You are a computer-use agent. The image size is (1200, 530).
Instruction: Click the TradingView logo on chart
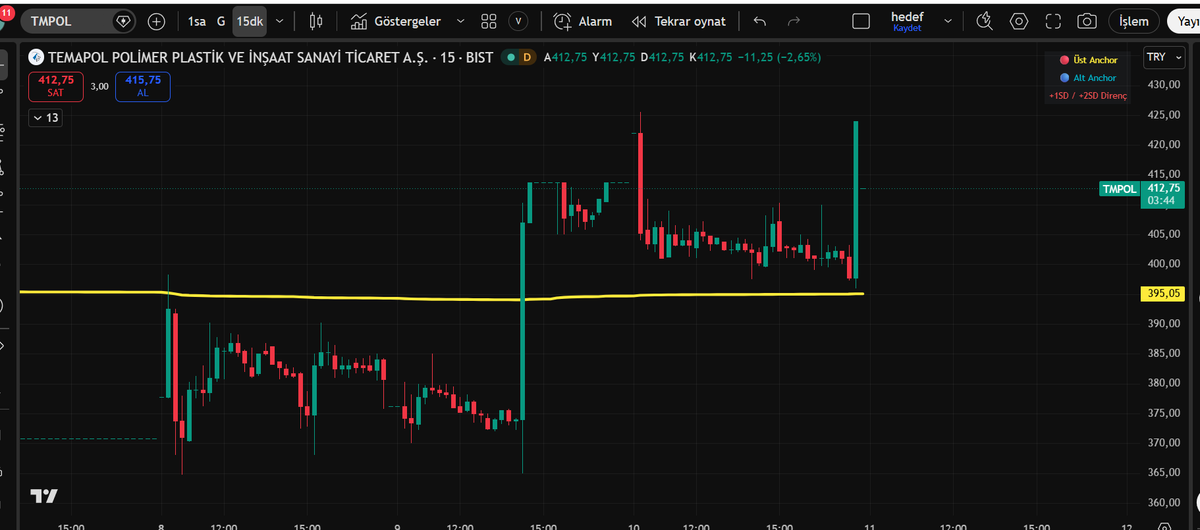(43, 497)
